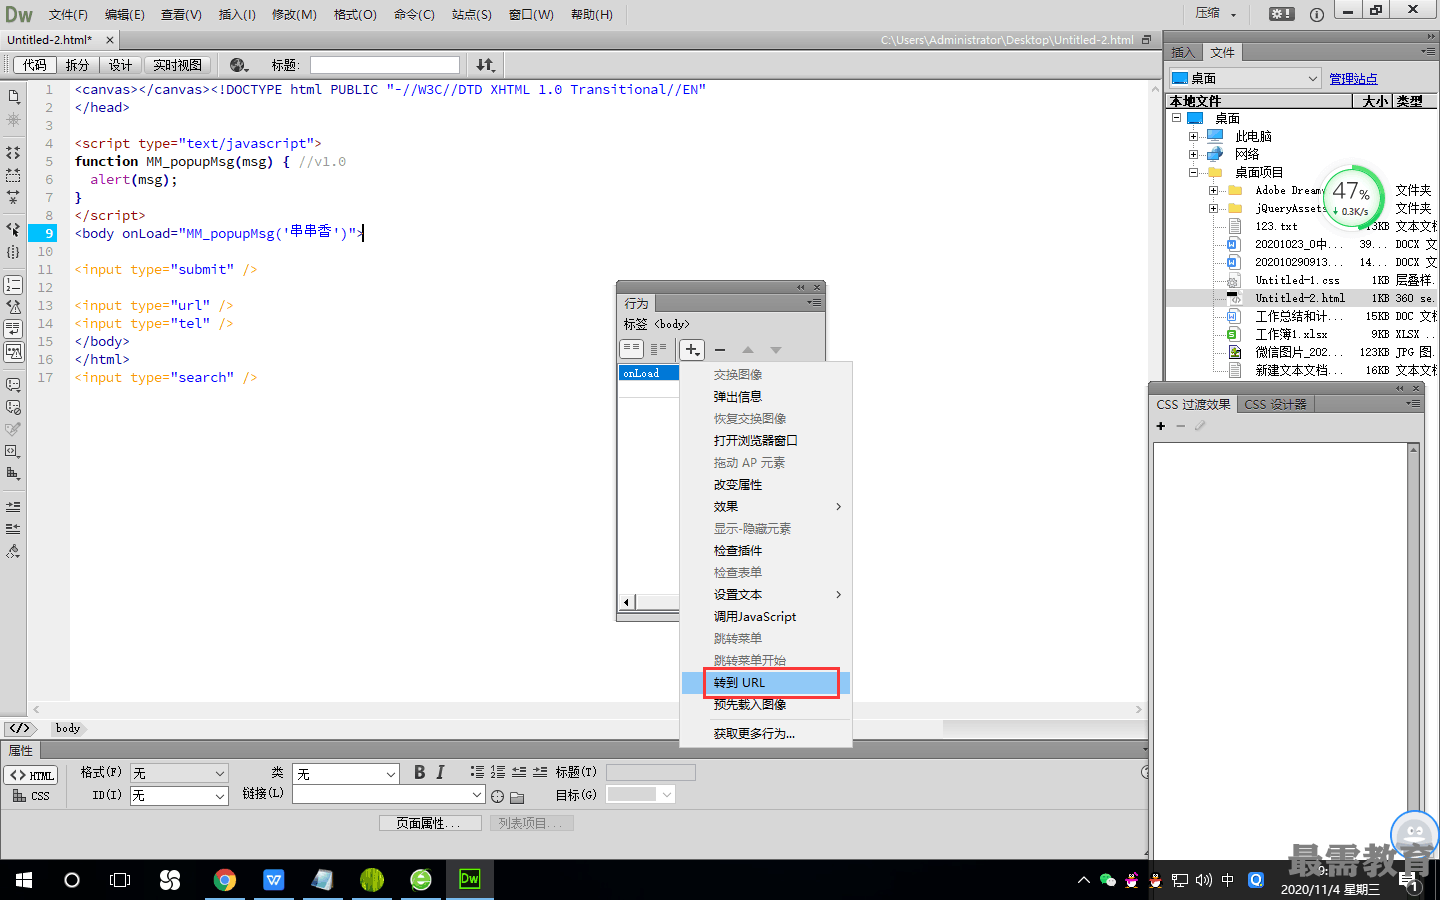
Task: Click the add CSS transition plus icon
Action: [x=1160, y=426]
